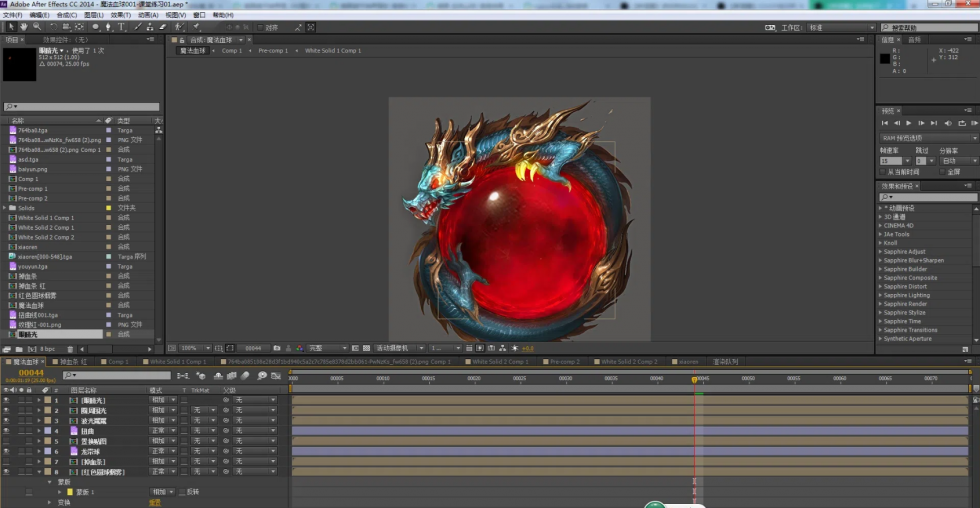Expand Sapphire Lighting effects category

pyautogui.click(x=881, y=296)
